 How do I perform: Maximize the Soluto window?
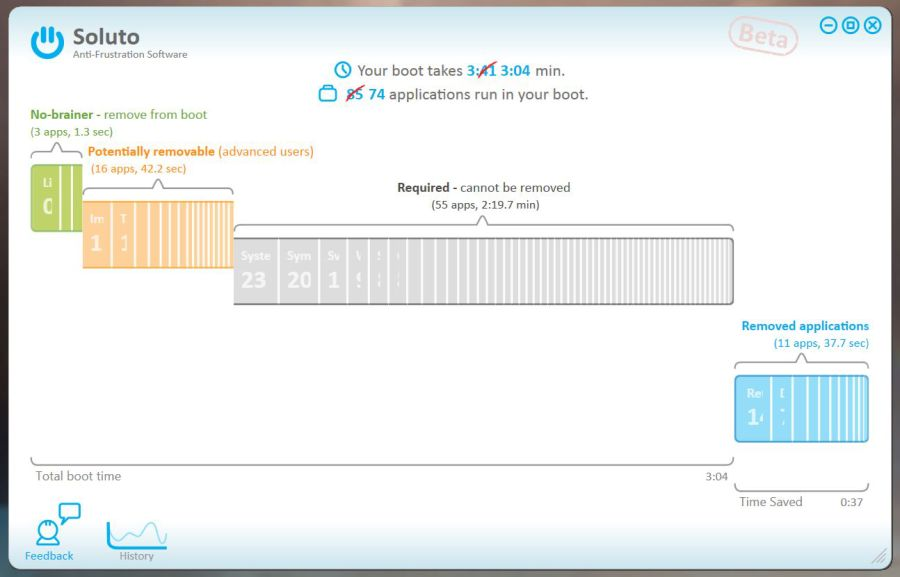[851, 25]
